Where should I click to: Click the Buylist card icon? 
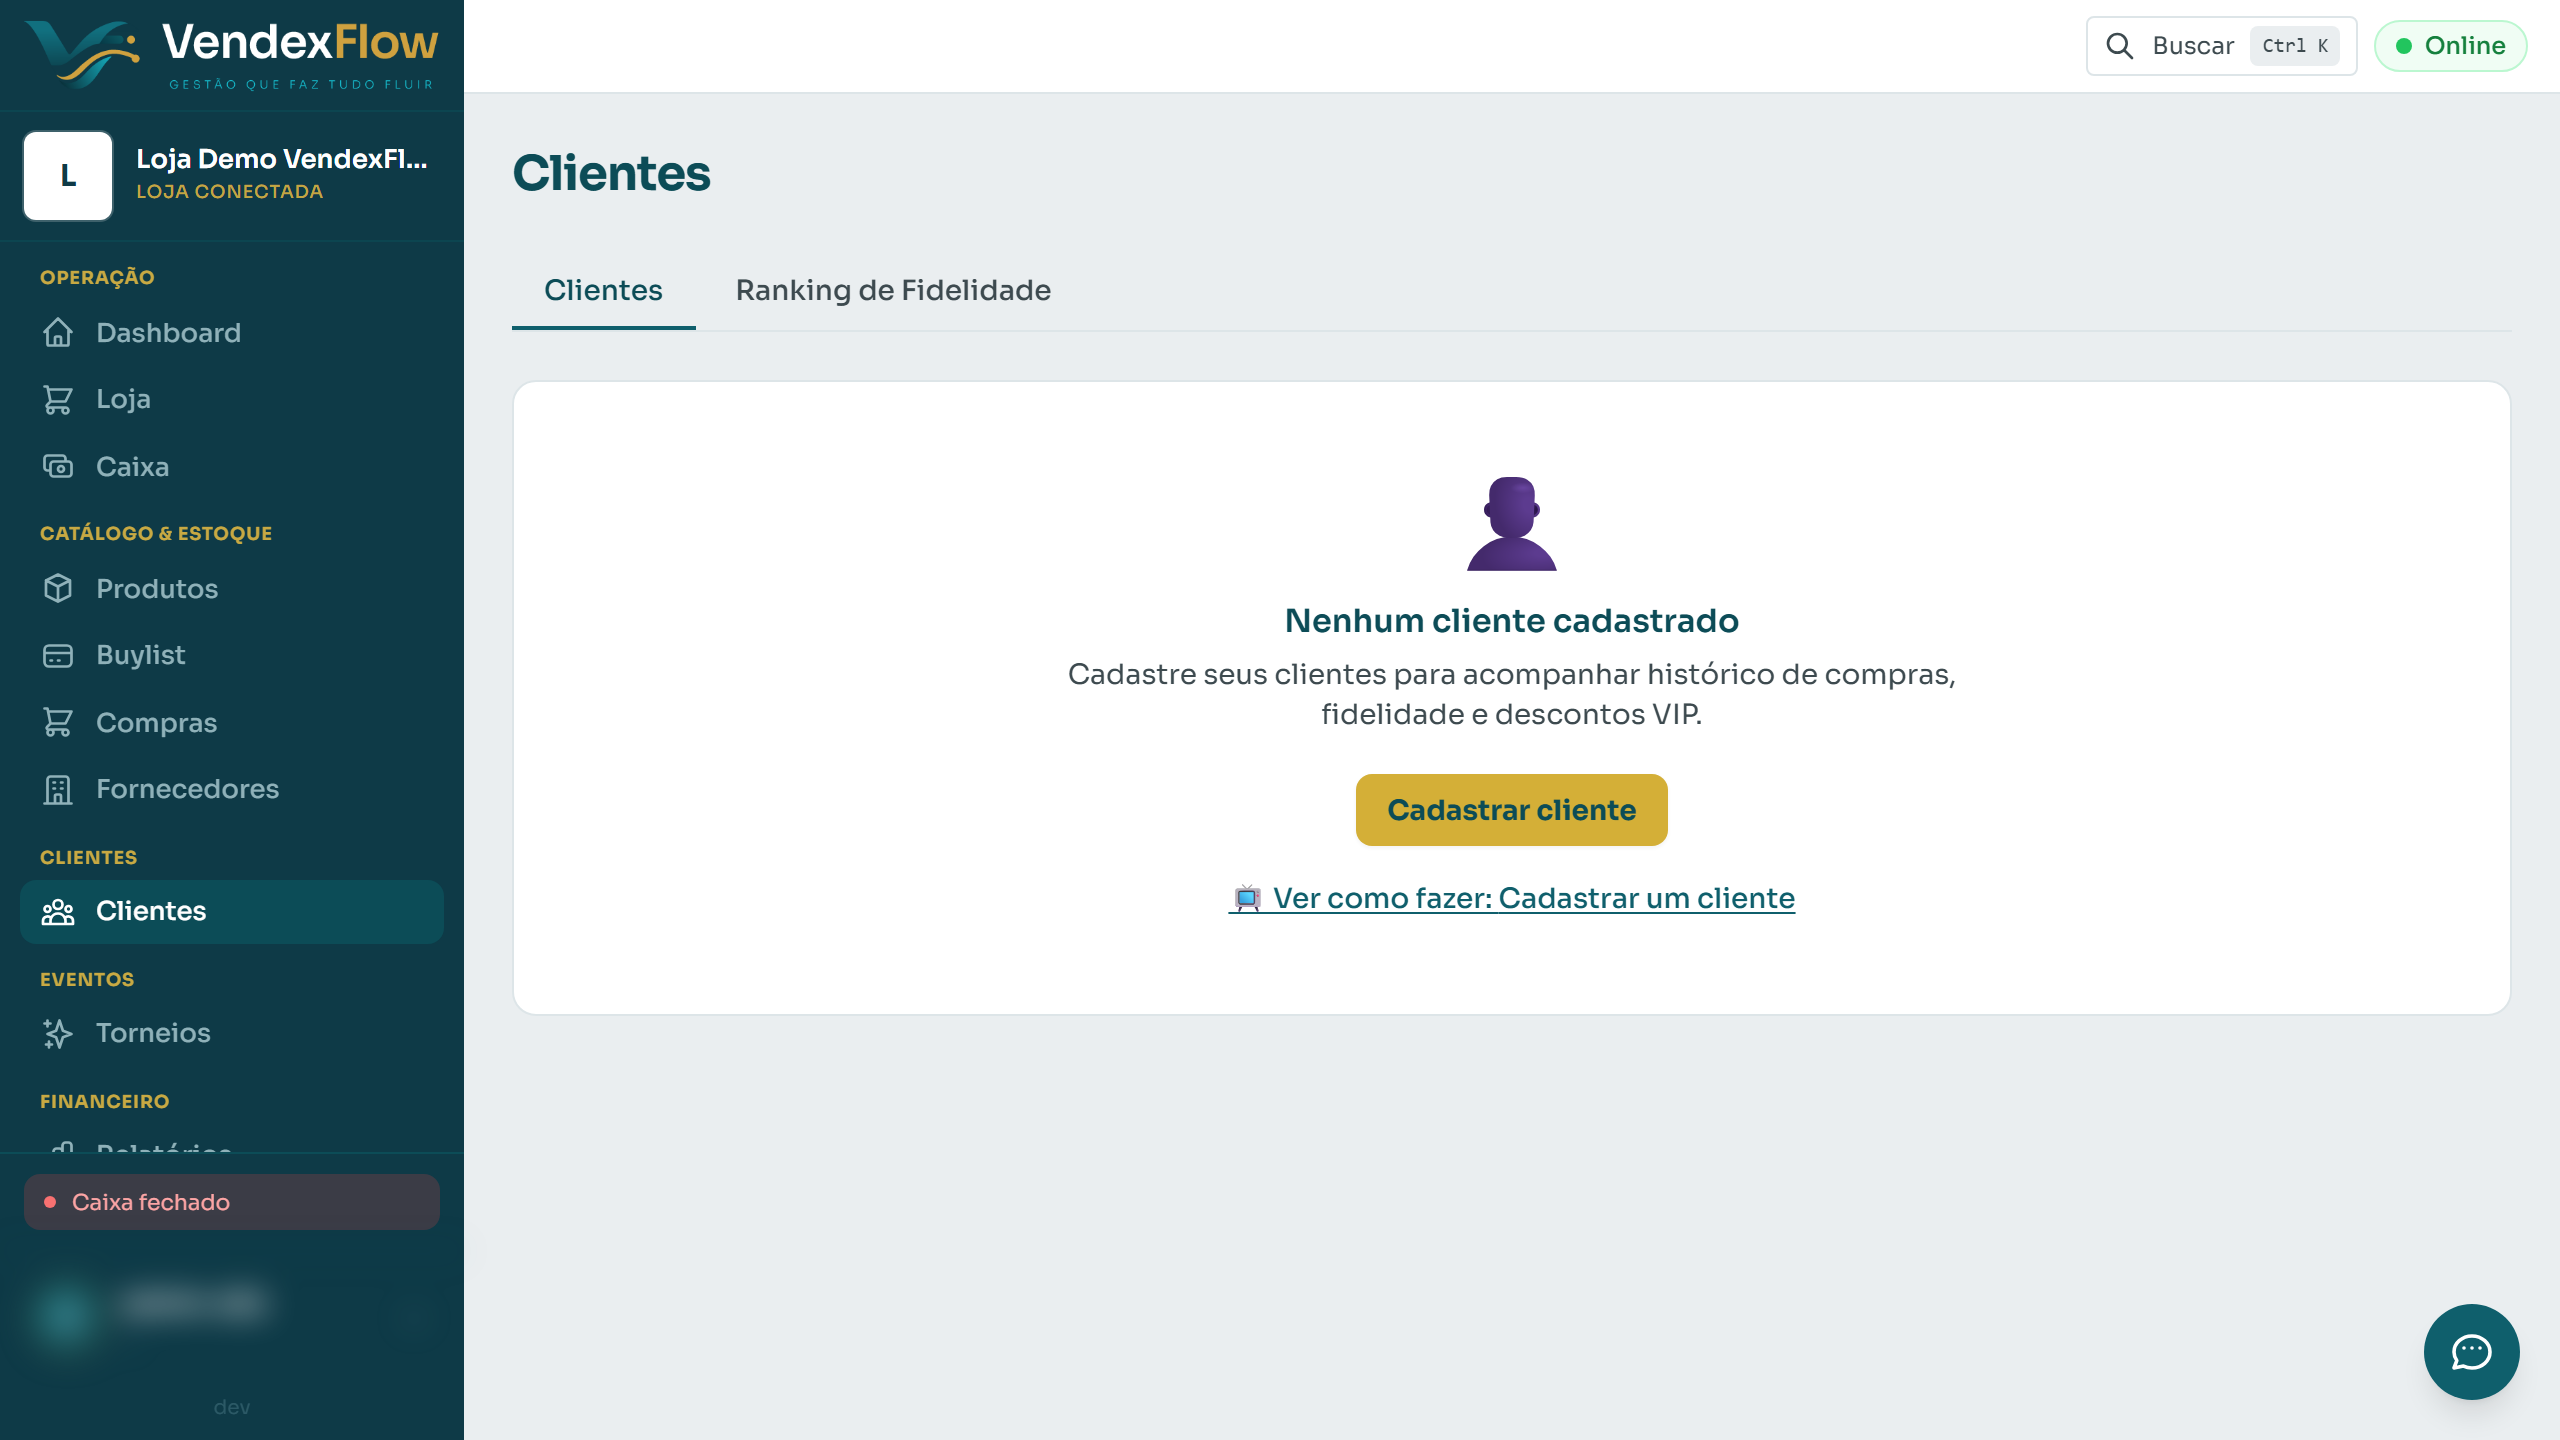coord(58,655)
